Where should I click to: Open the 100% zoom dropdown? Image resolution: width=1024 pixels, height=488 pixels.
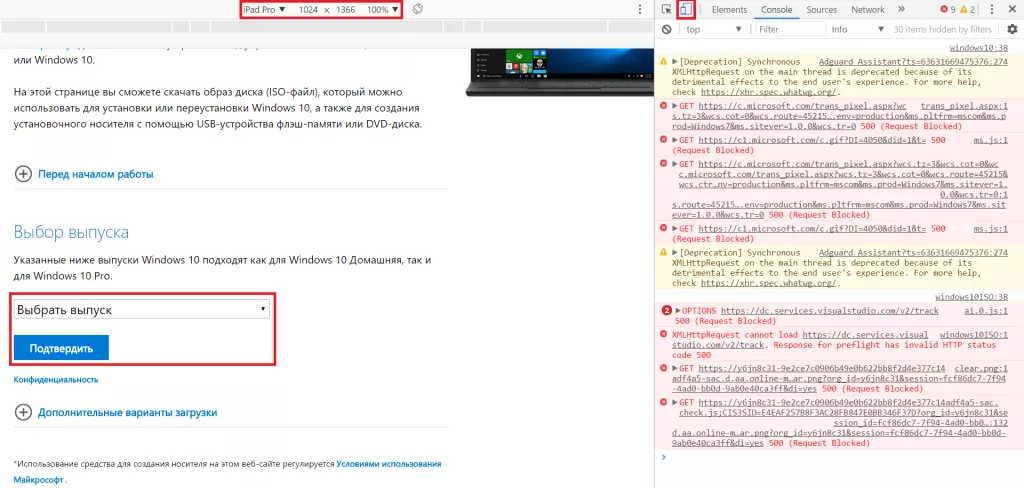(x=382, y=10)
